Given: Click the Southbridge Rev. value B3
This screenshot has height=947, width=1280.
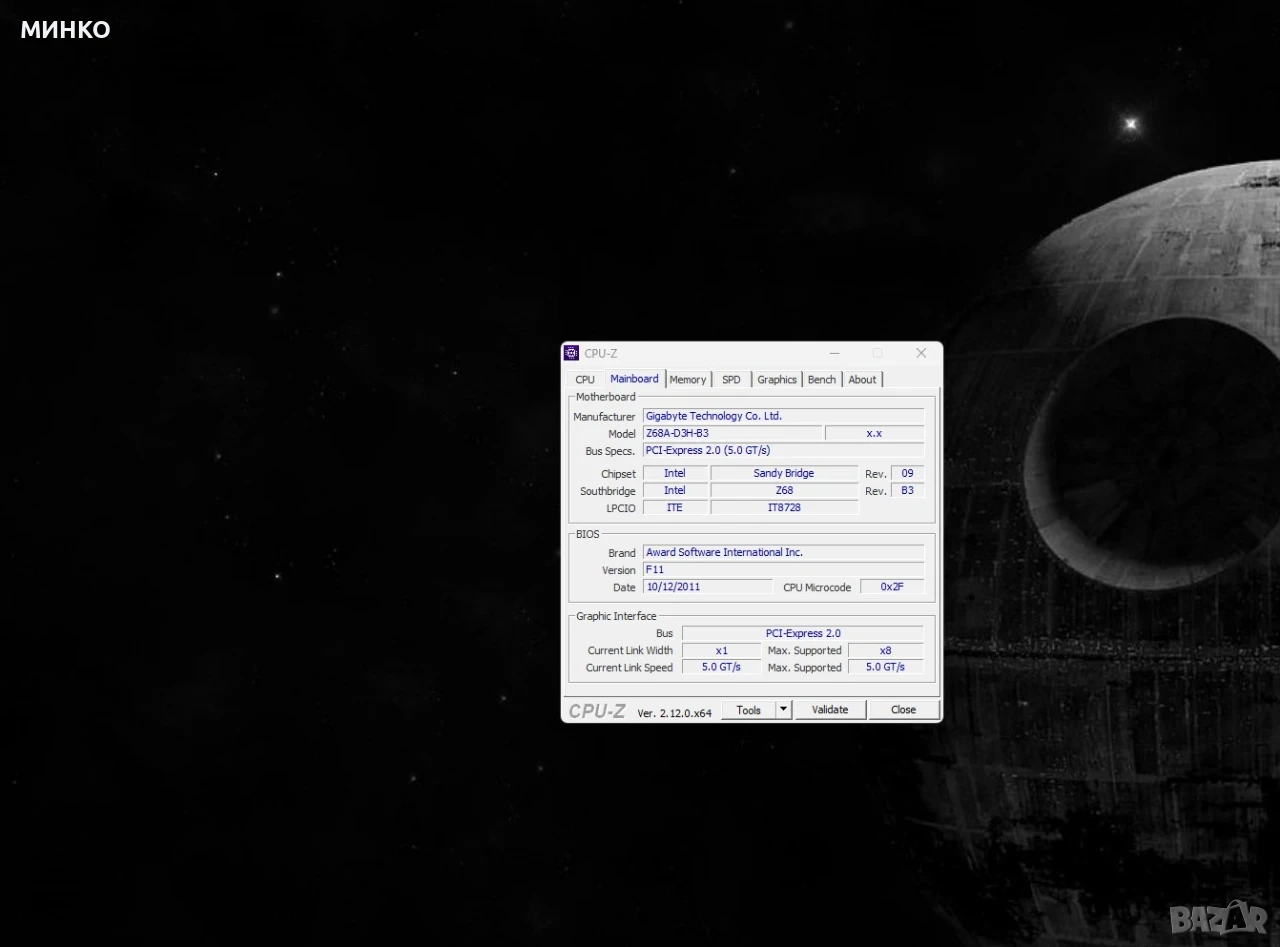Looking at the screenshot, I should tap(907, 490).
